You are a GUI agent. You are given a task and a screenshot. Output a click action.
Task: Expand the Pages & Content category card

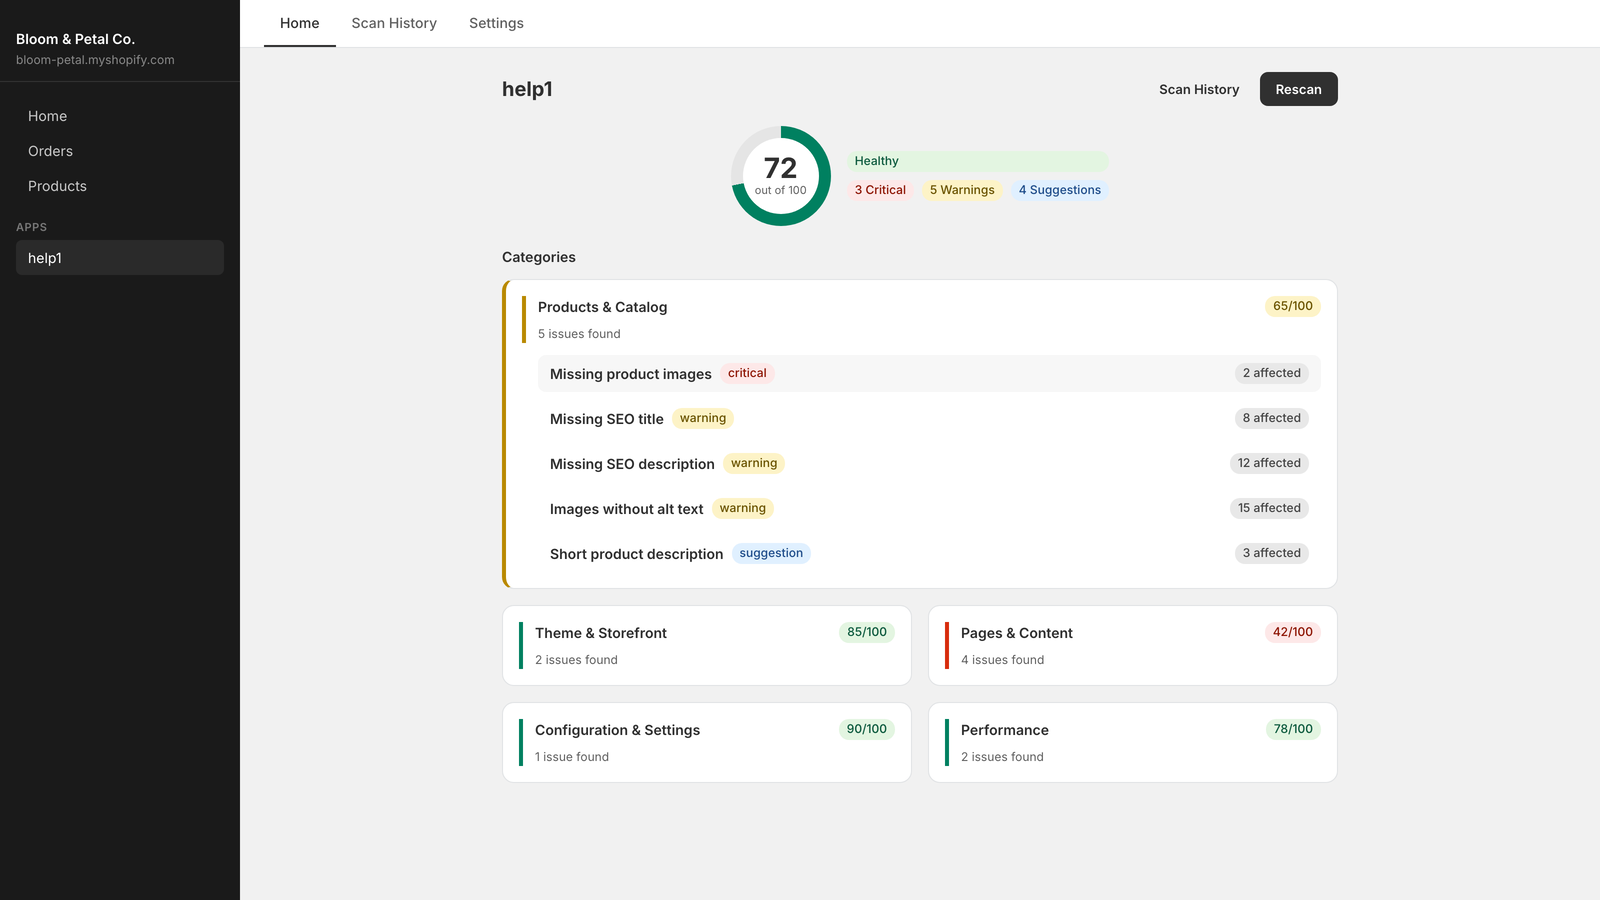(1133, 645)
